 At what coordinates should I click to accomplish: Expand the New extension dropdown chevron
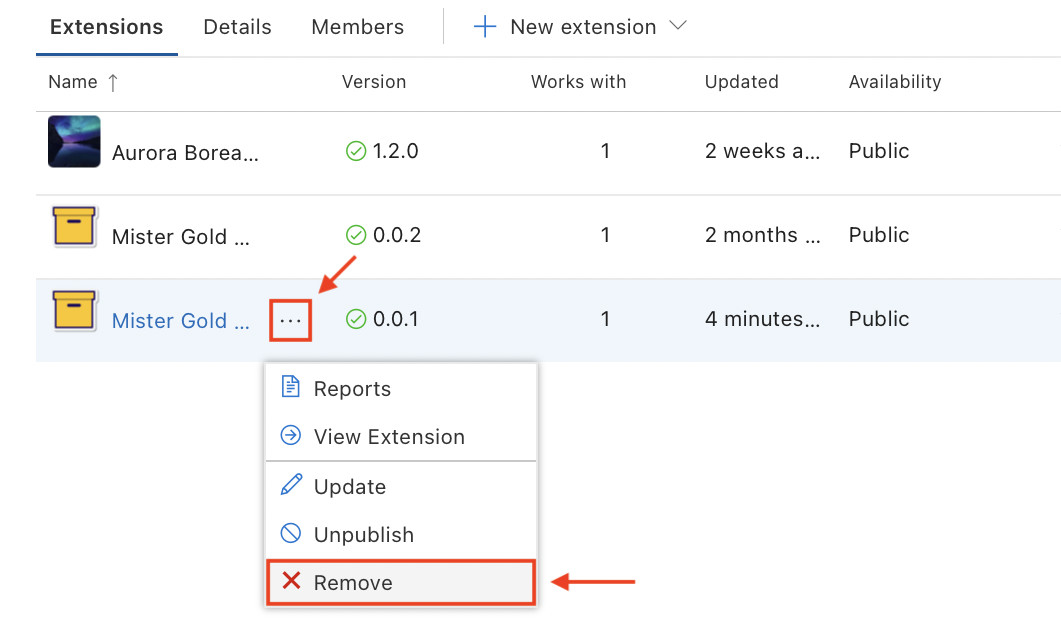tap(679, 28)
